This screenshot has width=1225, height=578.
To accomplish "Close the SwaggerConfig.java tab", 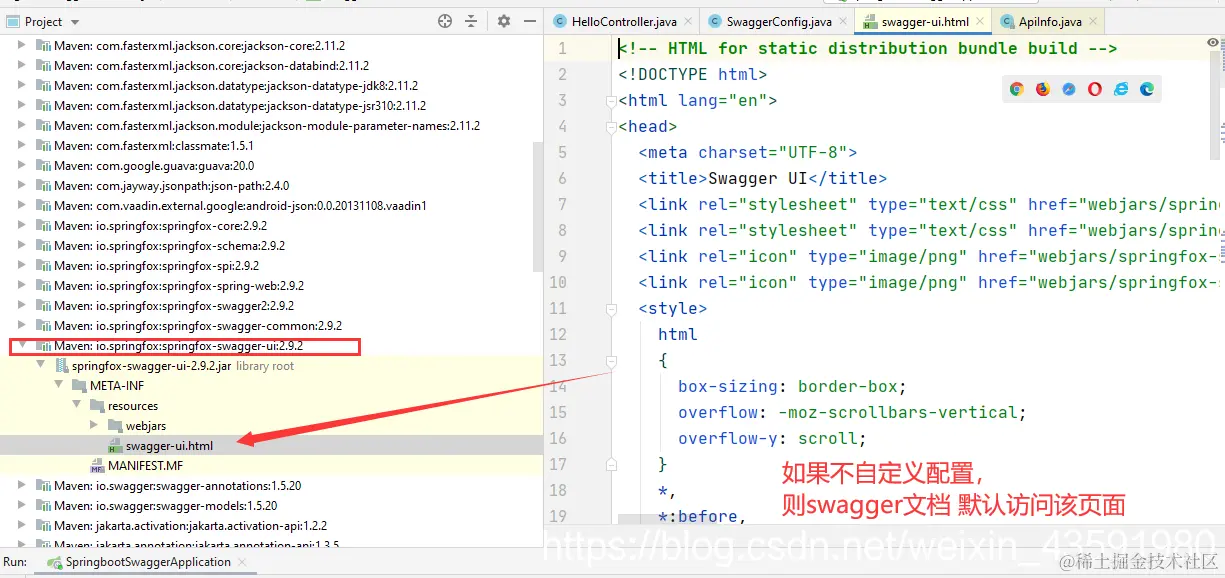I will coord(842,22).
